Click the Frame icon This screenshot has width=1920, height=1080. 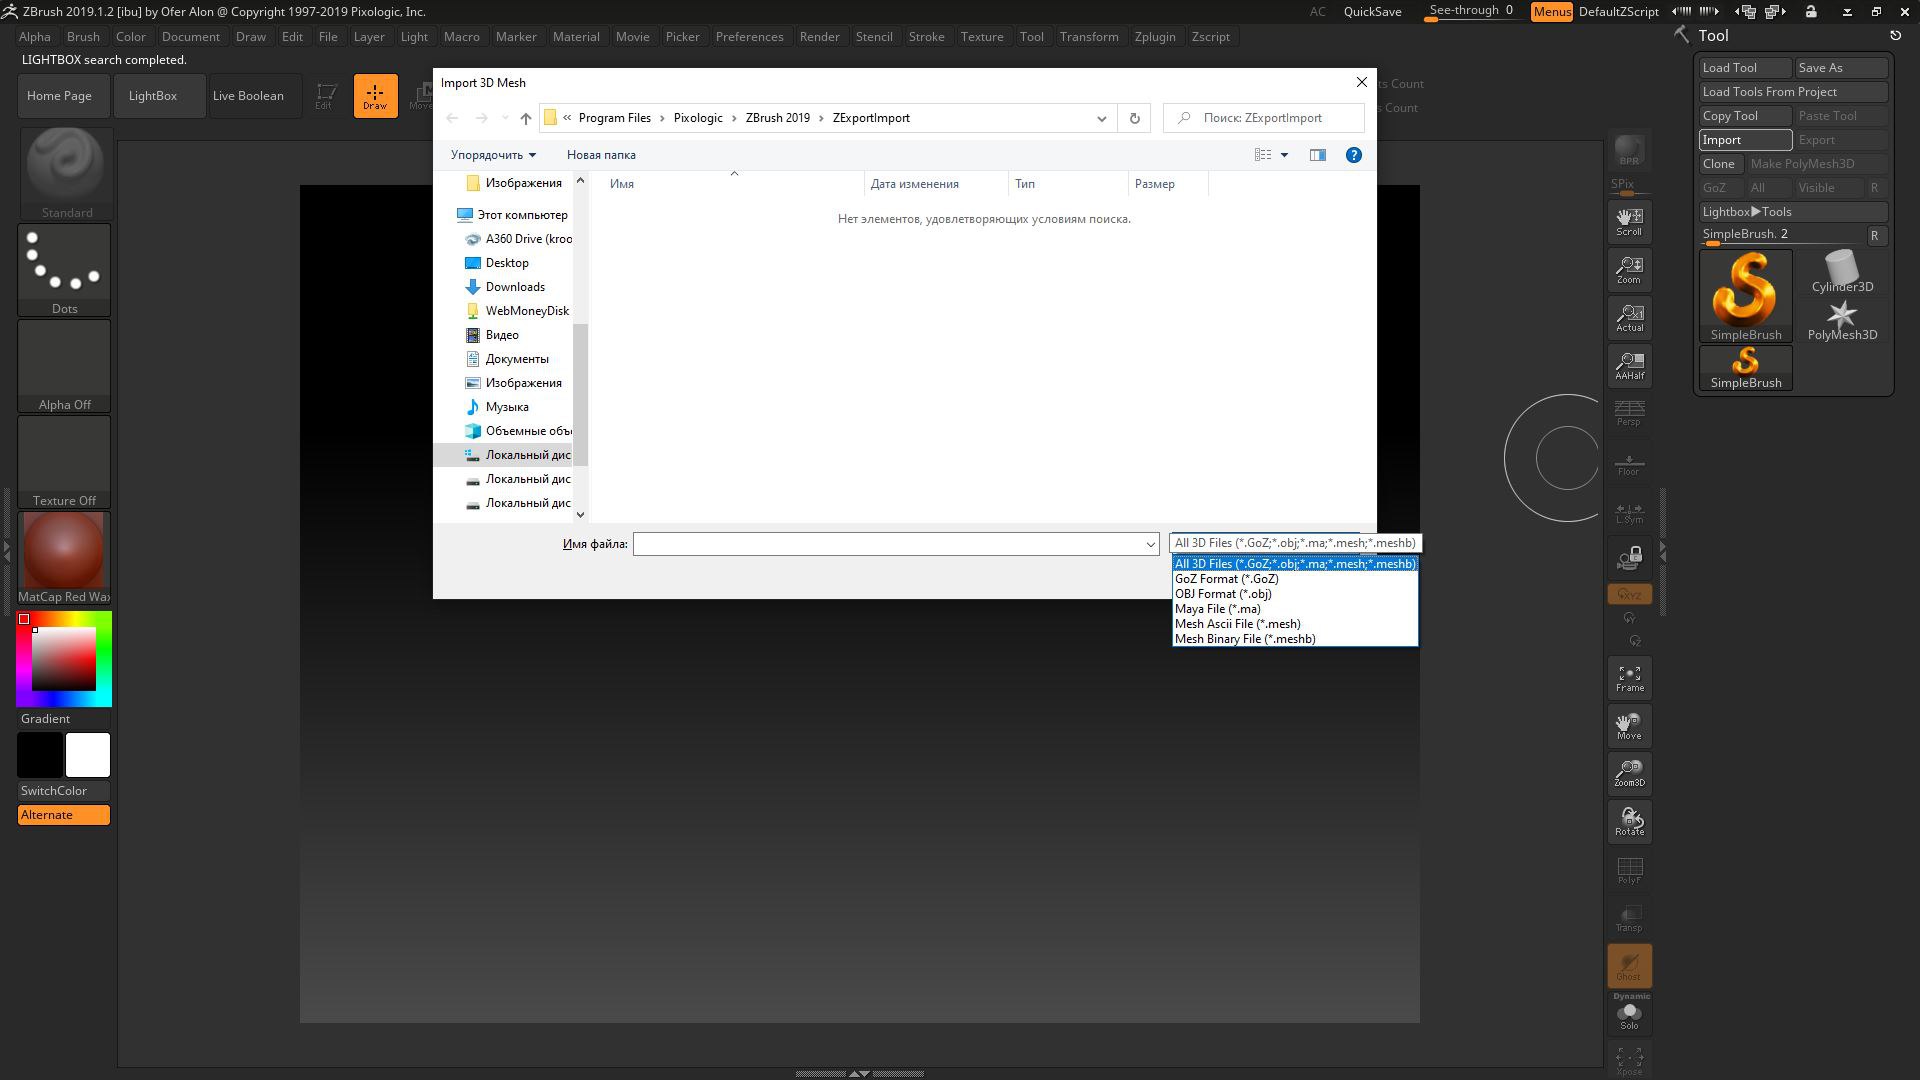1629,678
